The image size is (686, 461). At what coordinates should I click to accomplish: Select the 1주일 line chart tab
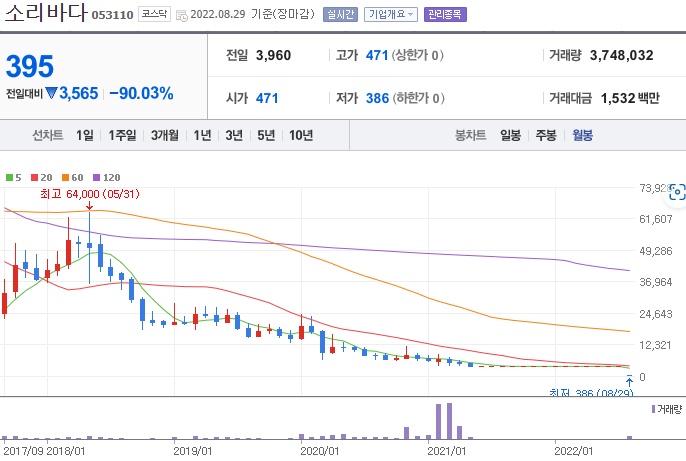(122, 135)
